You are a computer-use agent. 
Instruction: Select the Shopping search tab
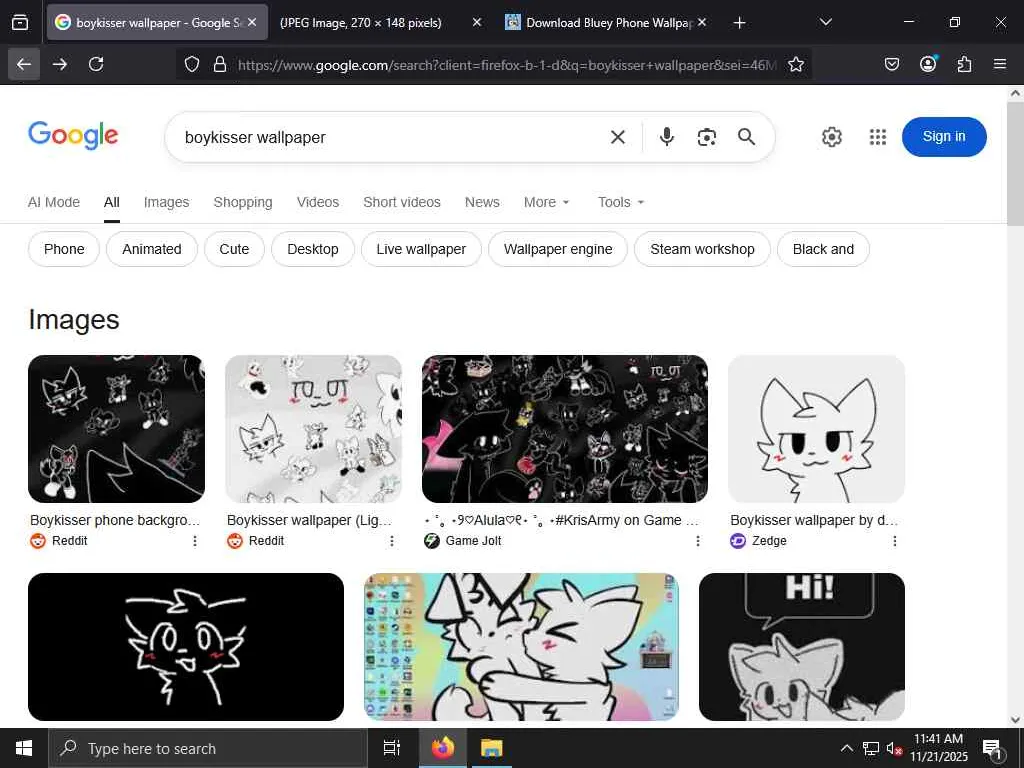243,202
